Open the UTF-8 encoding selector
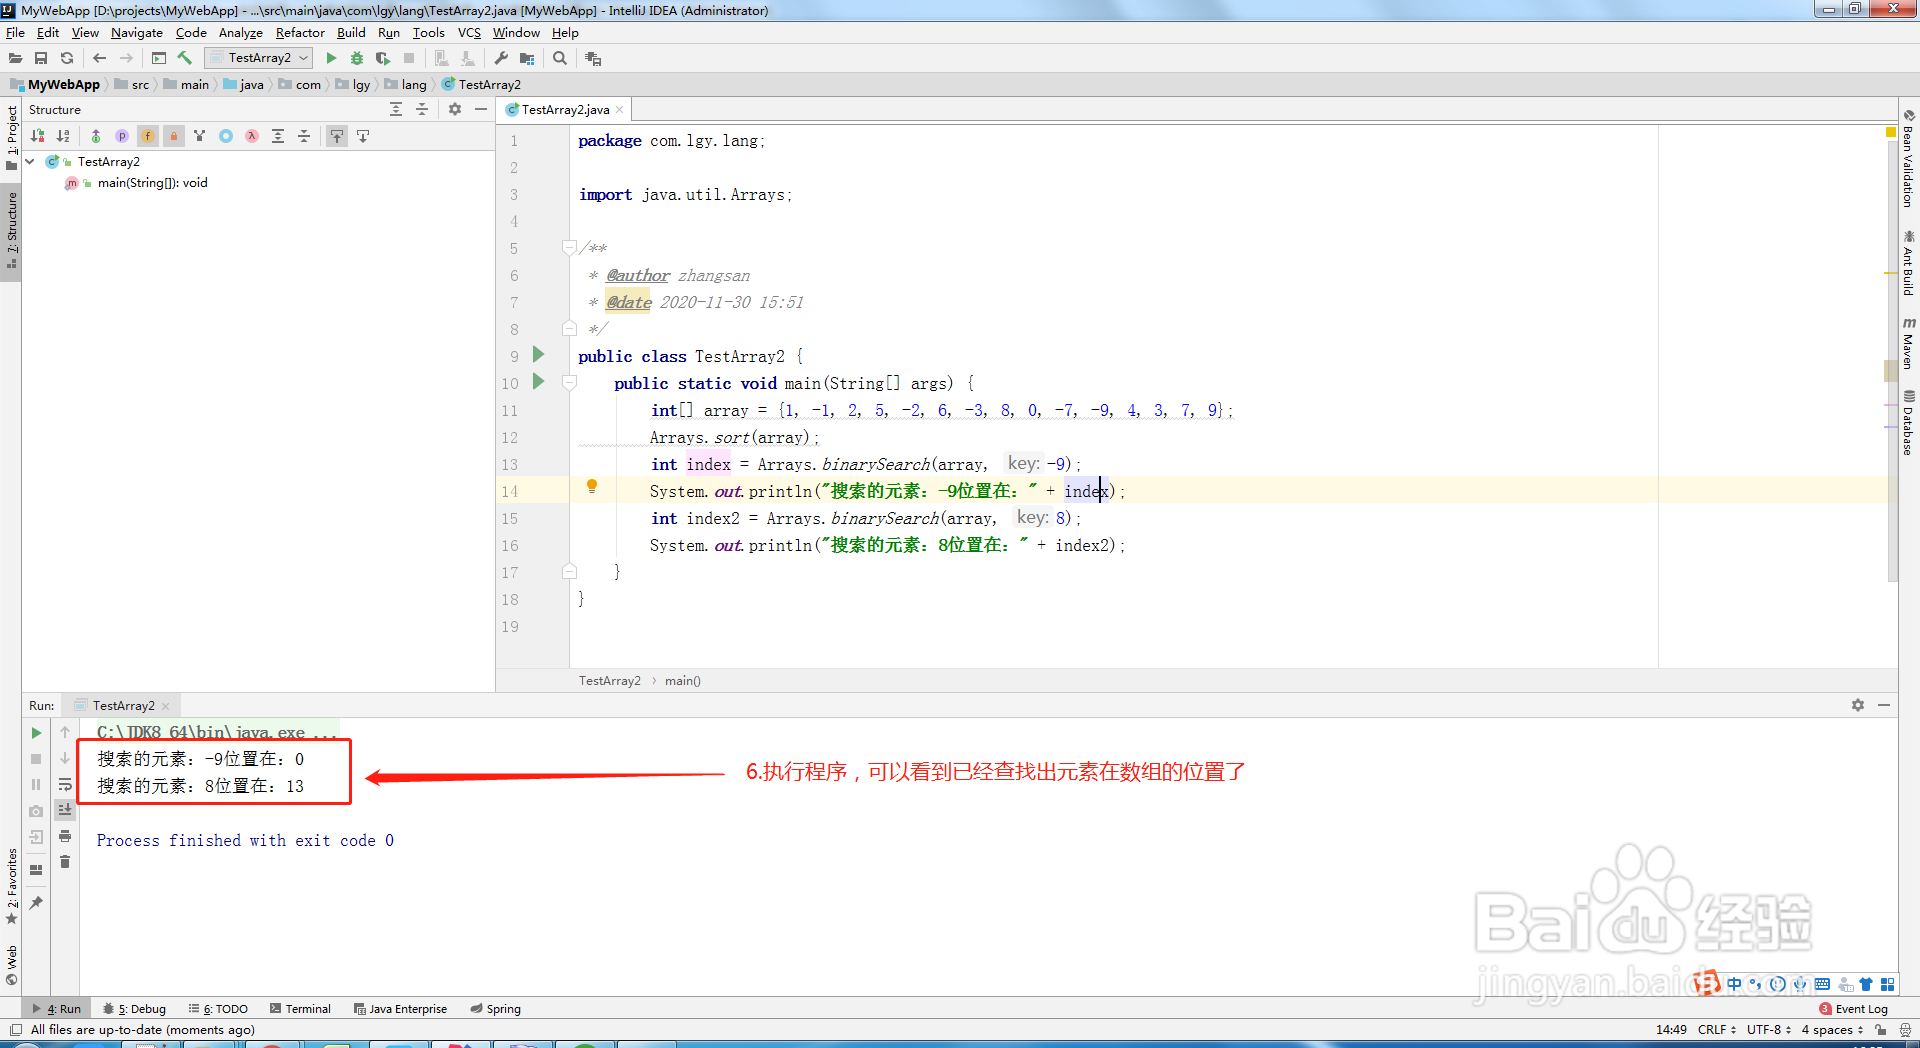The width and height of the screenshot is (1920, 1048). pos(1769,1029)
